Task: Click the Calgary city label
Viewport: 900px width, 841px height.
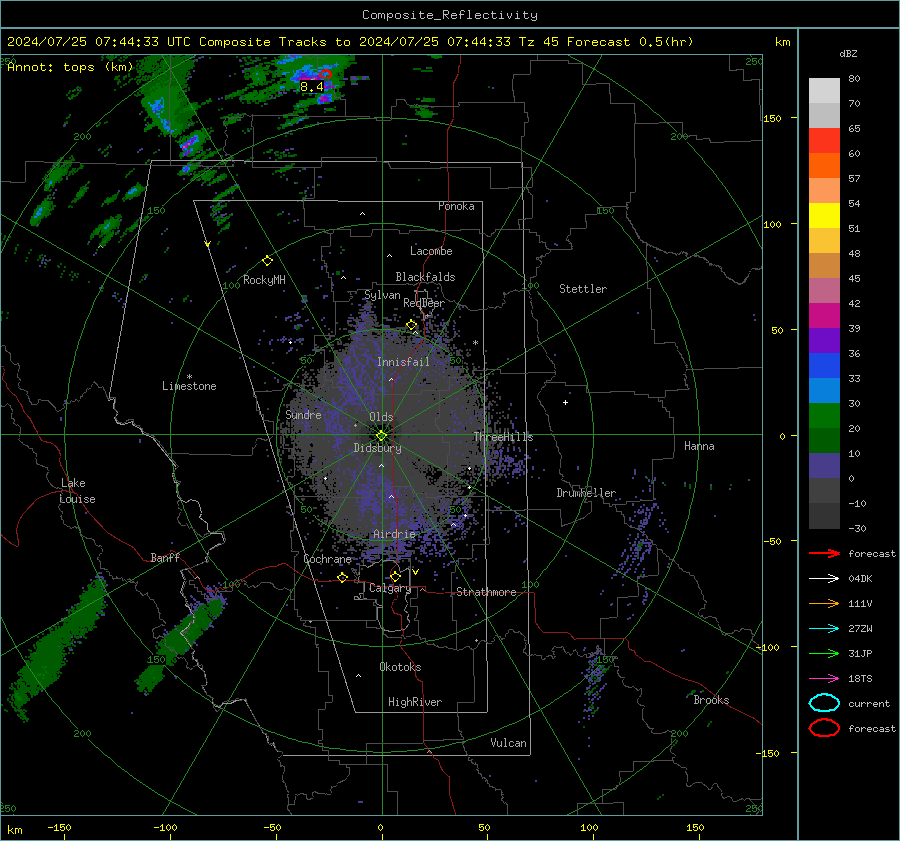Action: (x=390, y=588)
